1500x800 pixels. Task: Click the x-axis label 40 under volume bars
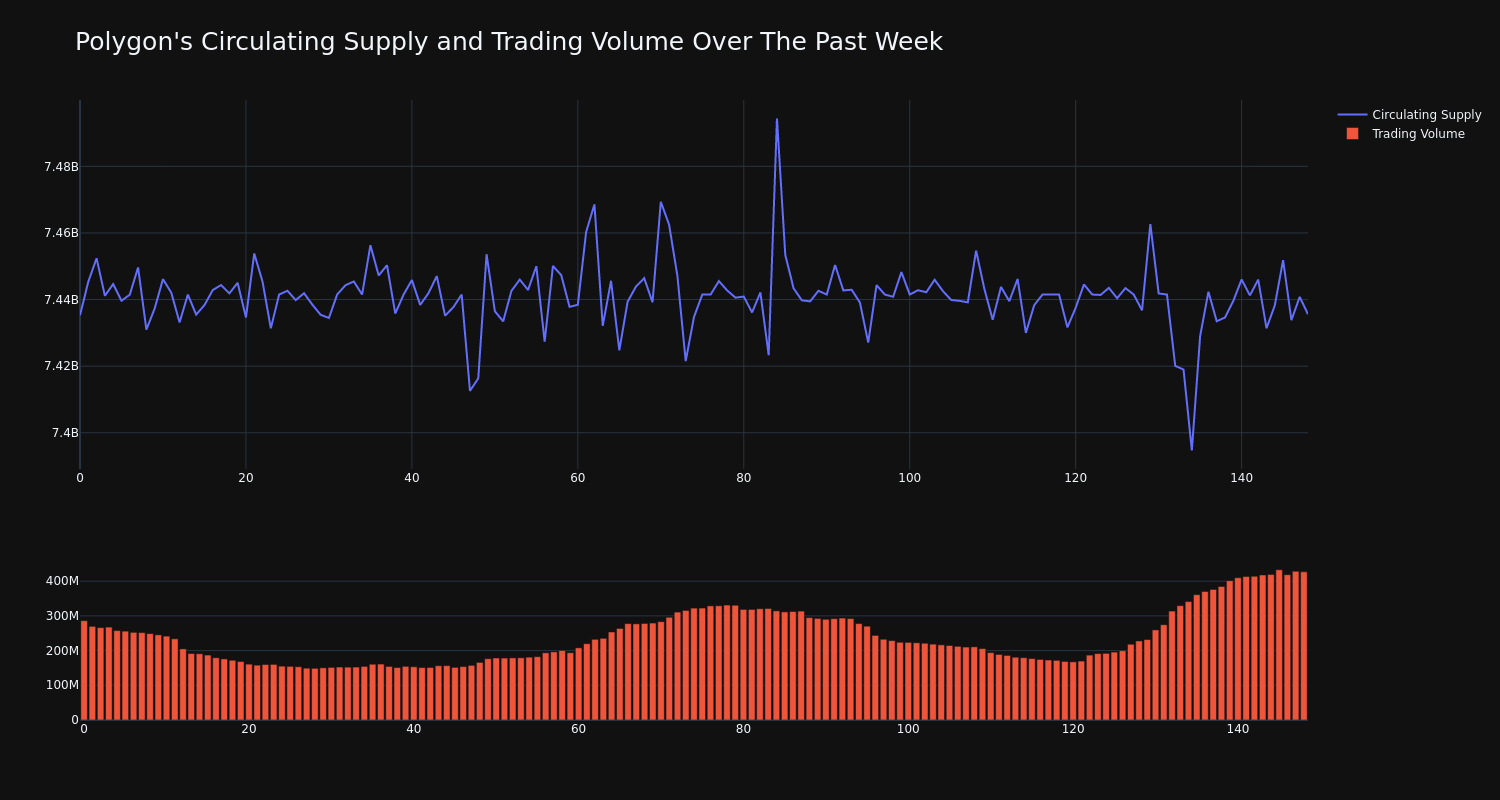pyautogui.click(x=414, y=729)
